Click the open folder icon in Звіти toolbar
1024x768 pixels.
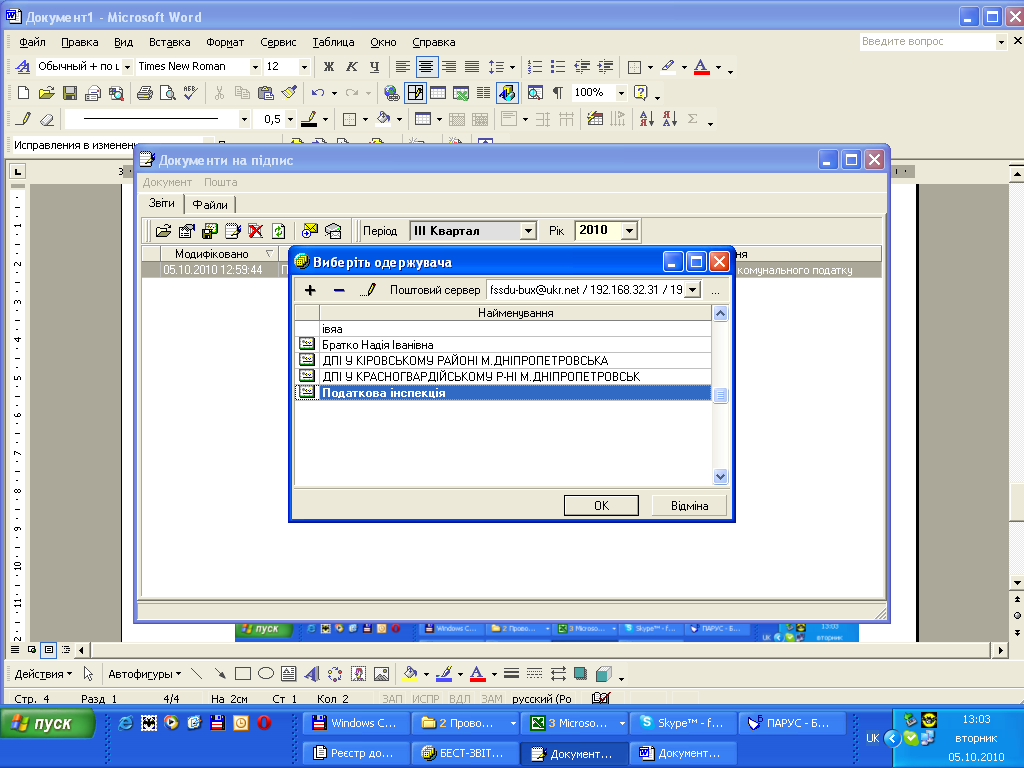click(163, 231)
